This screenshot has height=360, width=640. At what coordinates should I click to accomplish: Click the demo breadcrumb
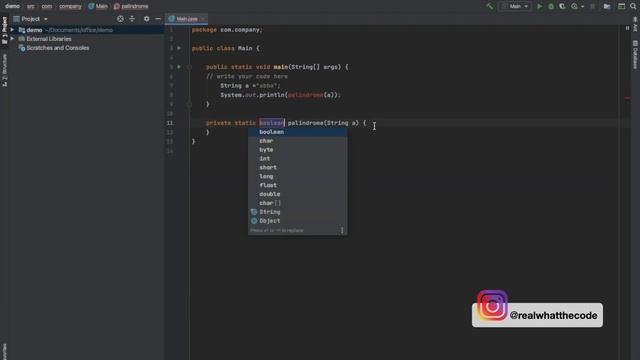[12, 6]
